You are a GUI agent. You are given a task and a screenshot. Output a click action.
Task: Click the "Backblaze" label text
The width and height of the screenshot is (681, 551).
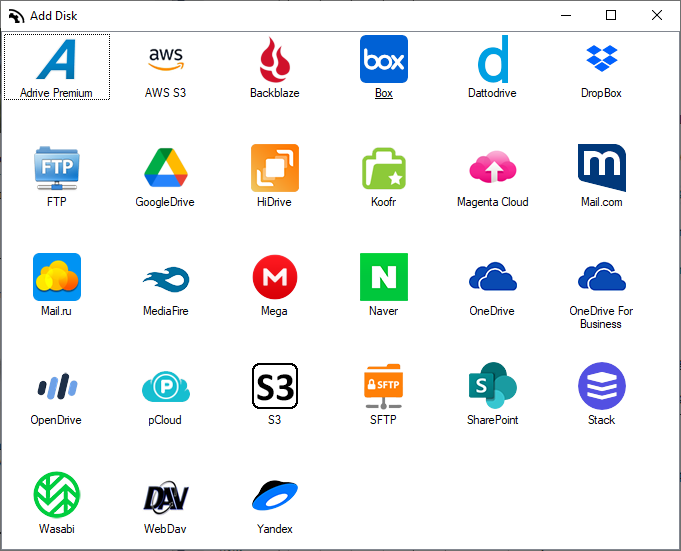[274, 93]
